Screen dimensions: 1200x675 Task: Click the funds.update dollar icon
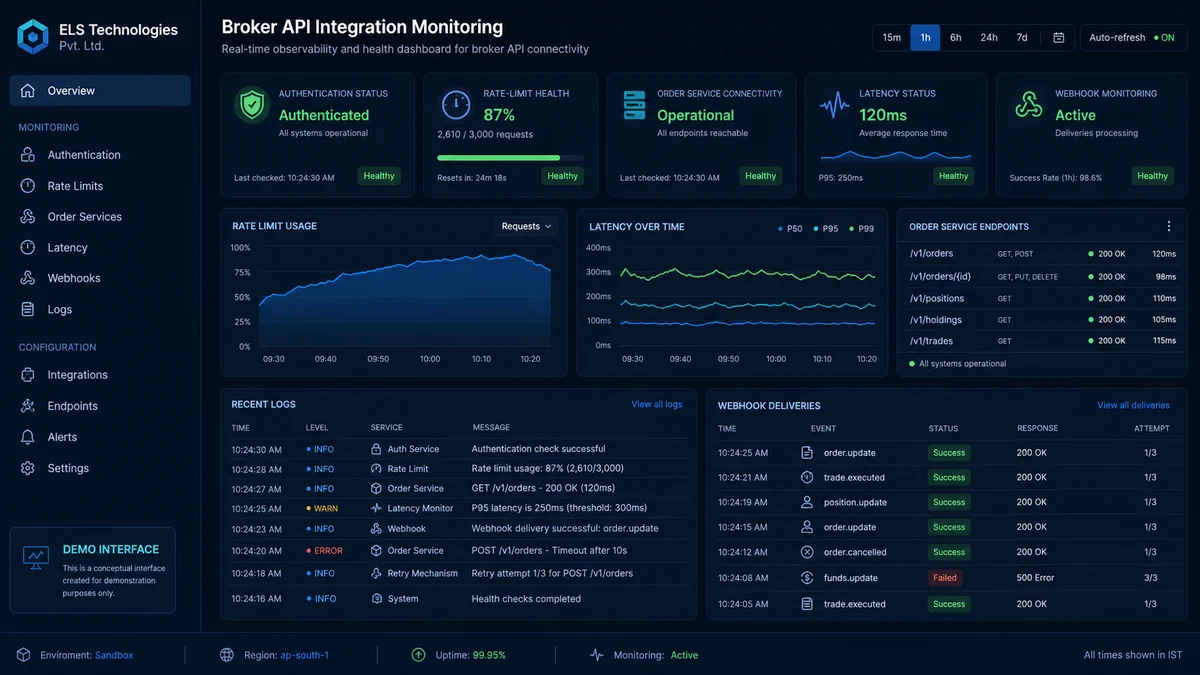(807, 578)
